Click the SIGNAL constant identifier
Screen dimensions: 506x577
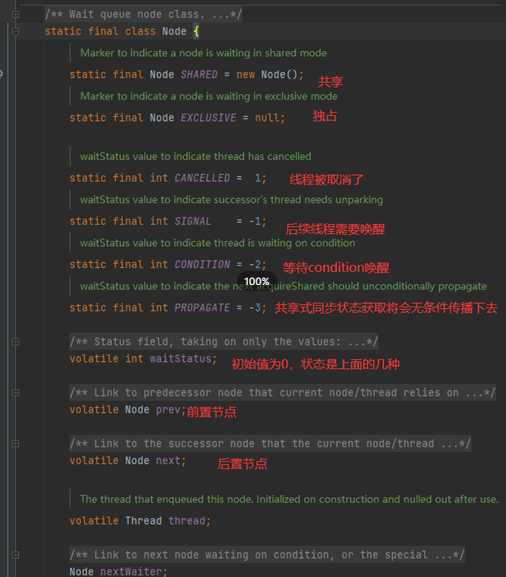pyautogui.click(x=192, y=221)
